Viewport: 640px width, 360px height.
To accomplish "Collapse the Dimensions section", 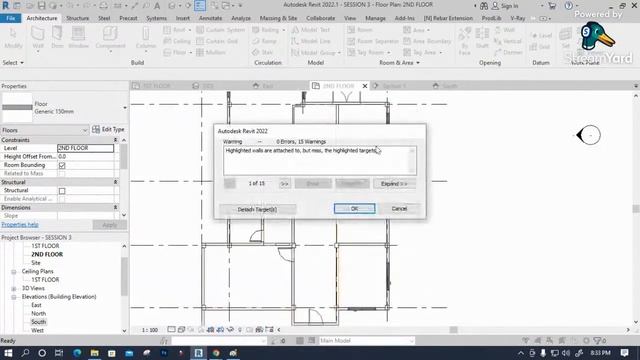I will point(115,207).
